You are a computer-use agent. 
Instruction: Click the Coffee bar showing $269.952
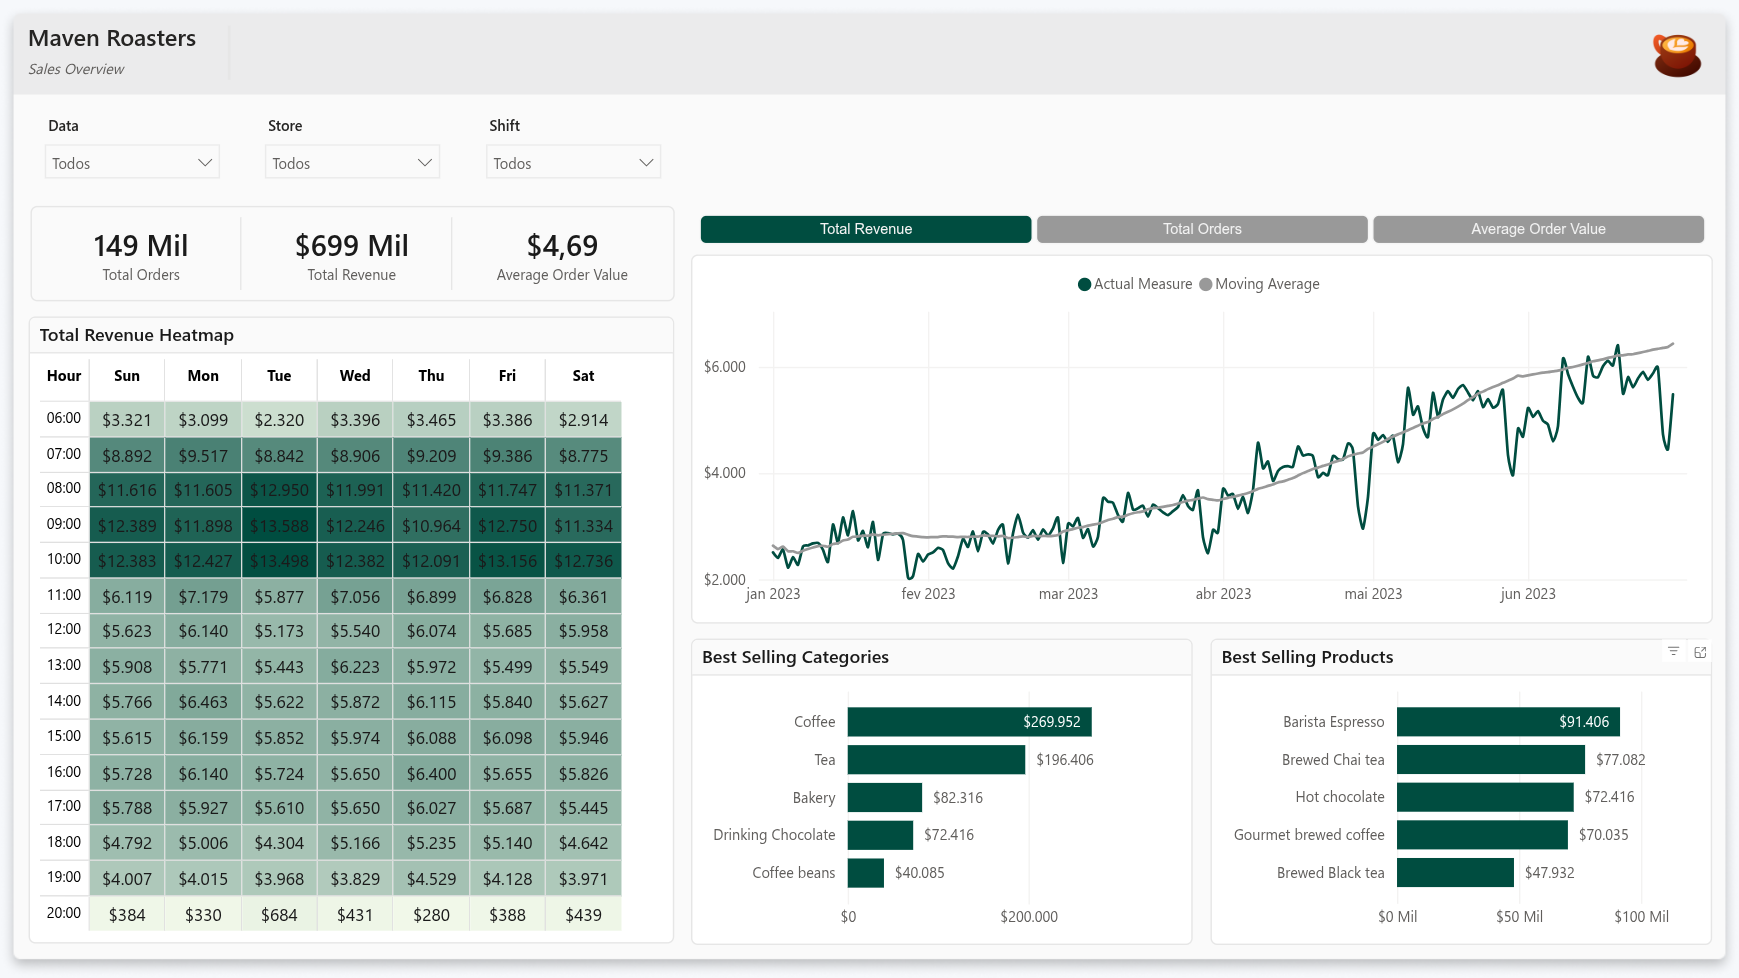[x=970, y=722]
